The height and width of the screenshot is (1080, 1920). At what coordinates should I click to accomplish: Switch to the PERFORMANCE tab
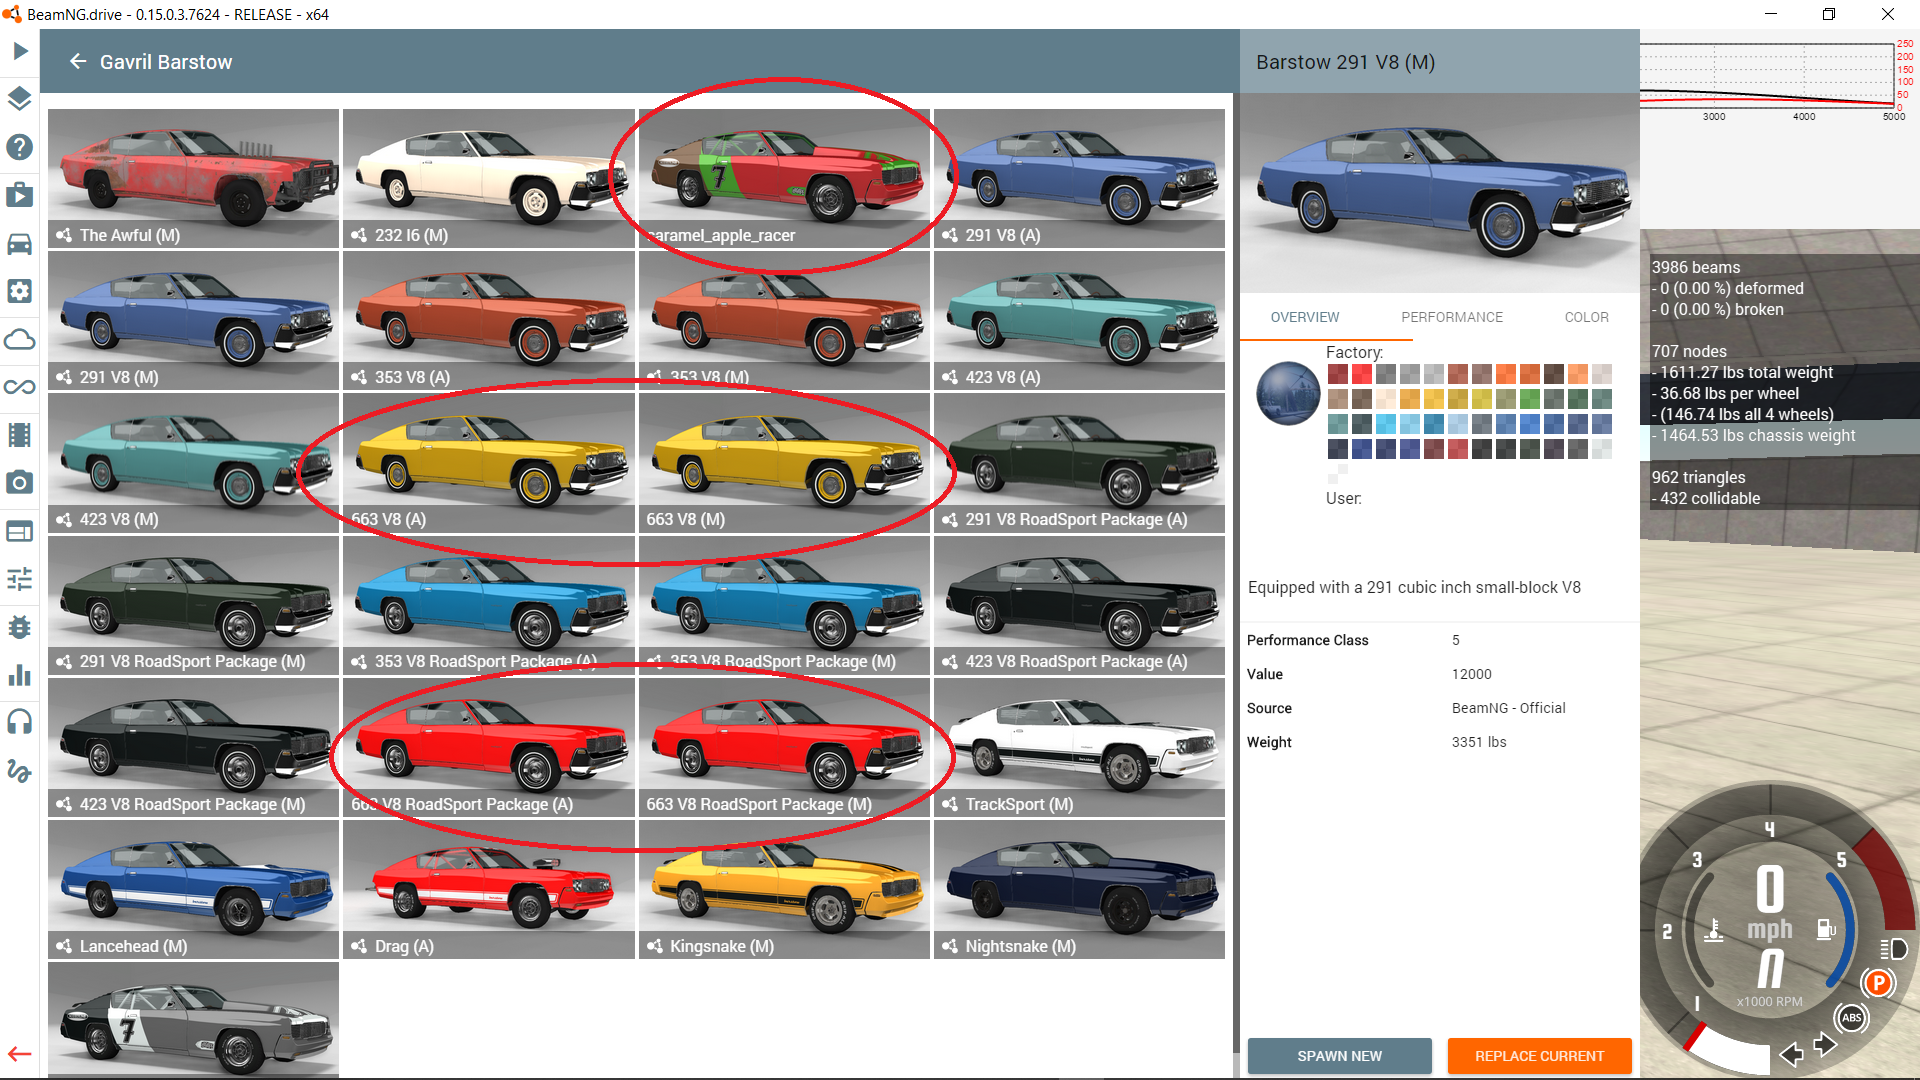[1451, 317]
